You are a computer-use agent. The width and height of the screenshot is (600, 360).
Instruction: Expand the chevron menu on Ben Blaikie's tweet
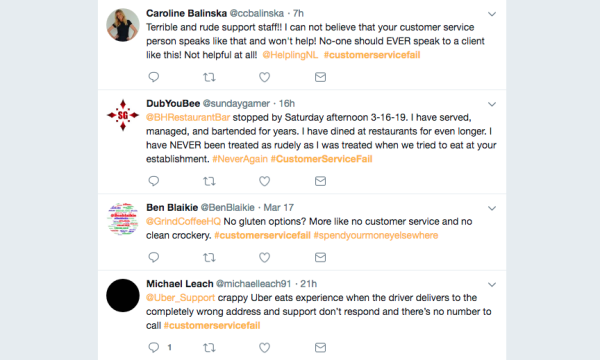pos(492,208)
